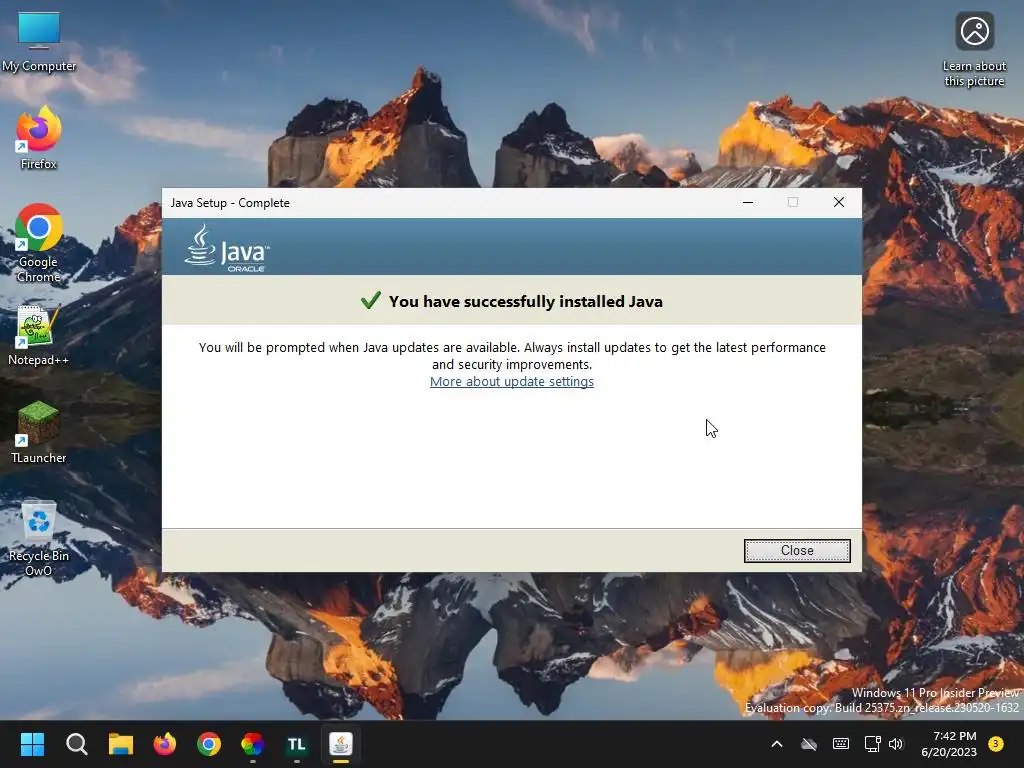Open taskbar Search
Viewport: 1024px width, 768px height.
(x=76, y=744)
